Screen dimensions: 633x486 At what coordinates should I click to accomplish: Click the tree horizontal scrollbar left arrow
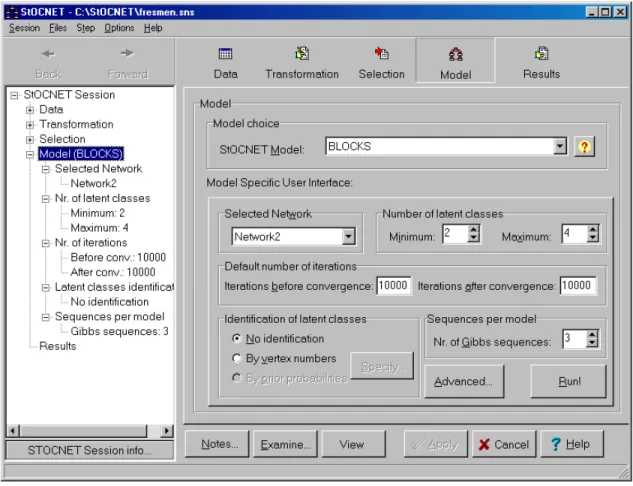(x=13, y=431)
